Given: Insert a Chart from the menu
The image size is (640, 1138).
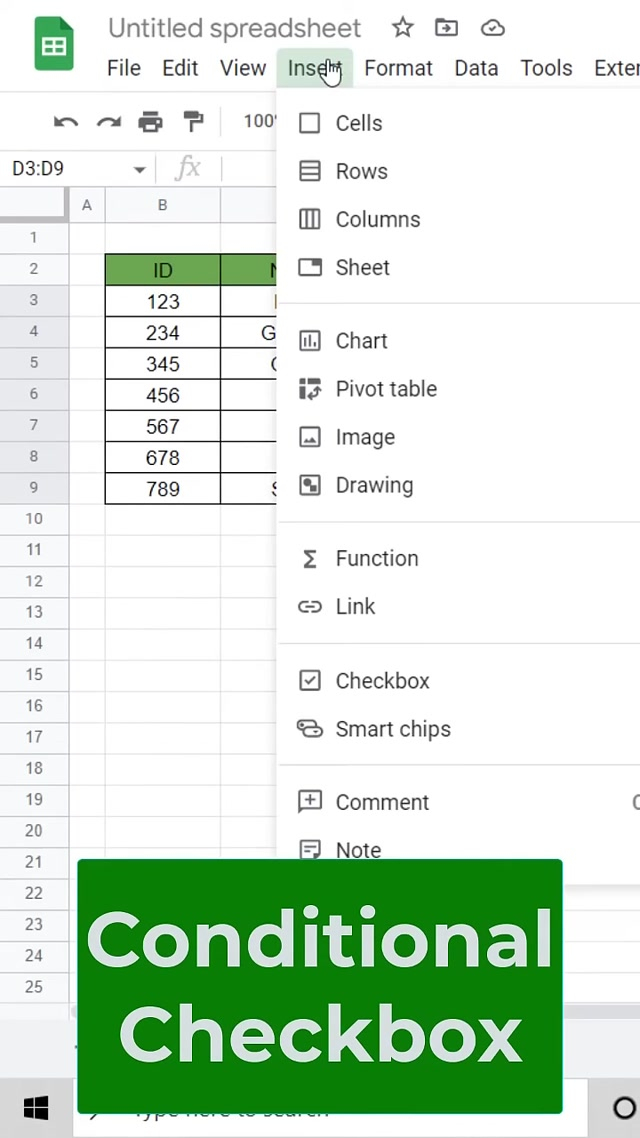Looking at the screenshot, I should 360,341.
